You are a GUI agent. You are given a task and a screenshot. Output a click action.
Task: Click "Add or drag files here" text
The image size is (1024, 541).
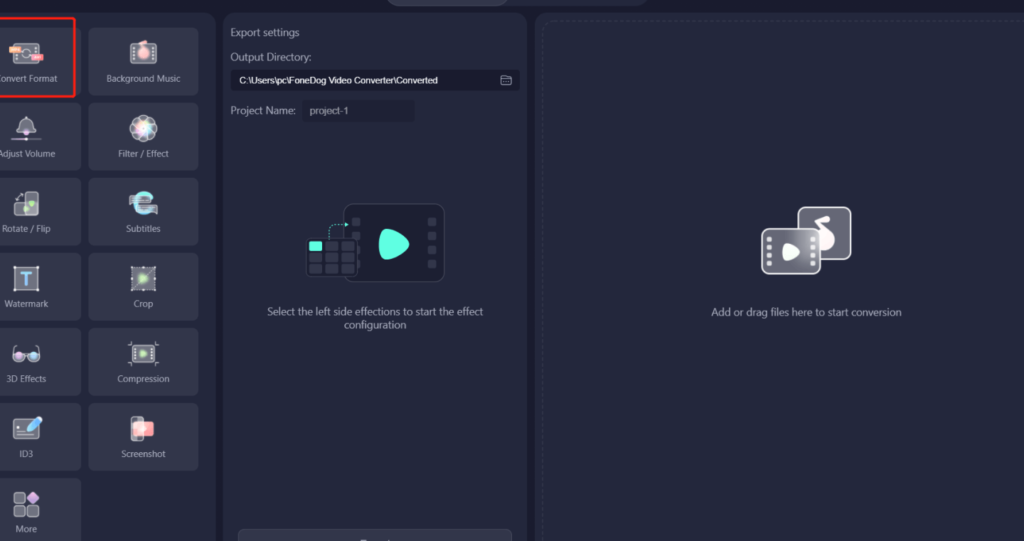pyautogui.click(x=806, y=312)
